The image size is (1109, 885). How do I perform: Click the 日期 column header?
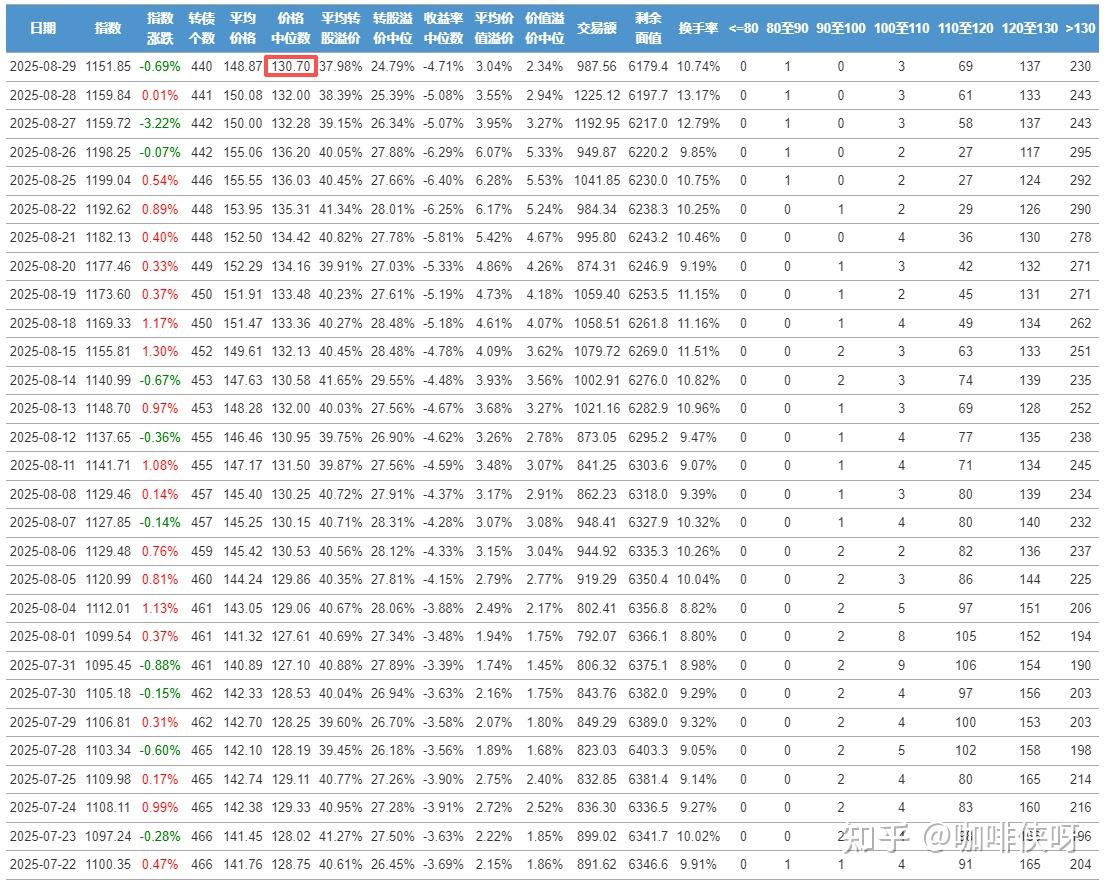43,28
